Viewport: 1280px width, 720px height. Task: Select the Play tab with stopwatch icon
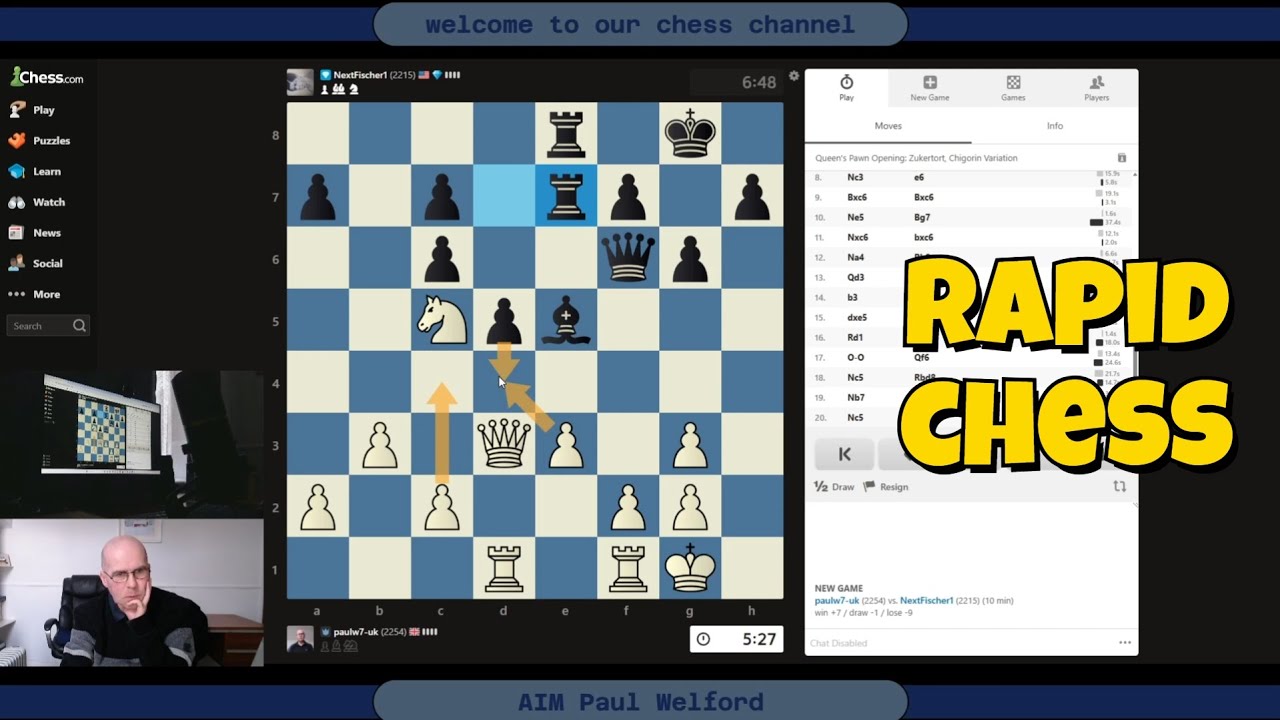[846, 88]
